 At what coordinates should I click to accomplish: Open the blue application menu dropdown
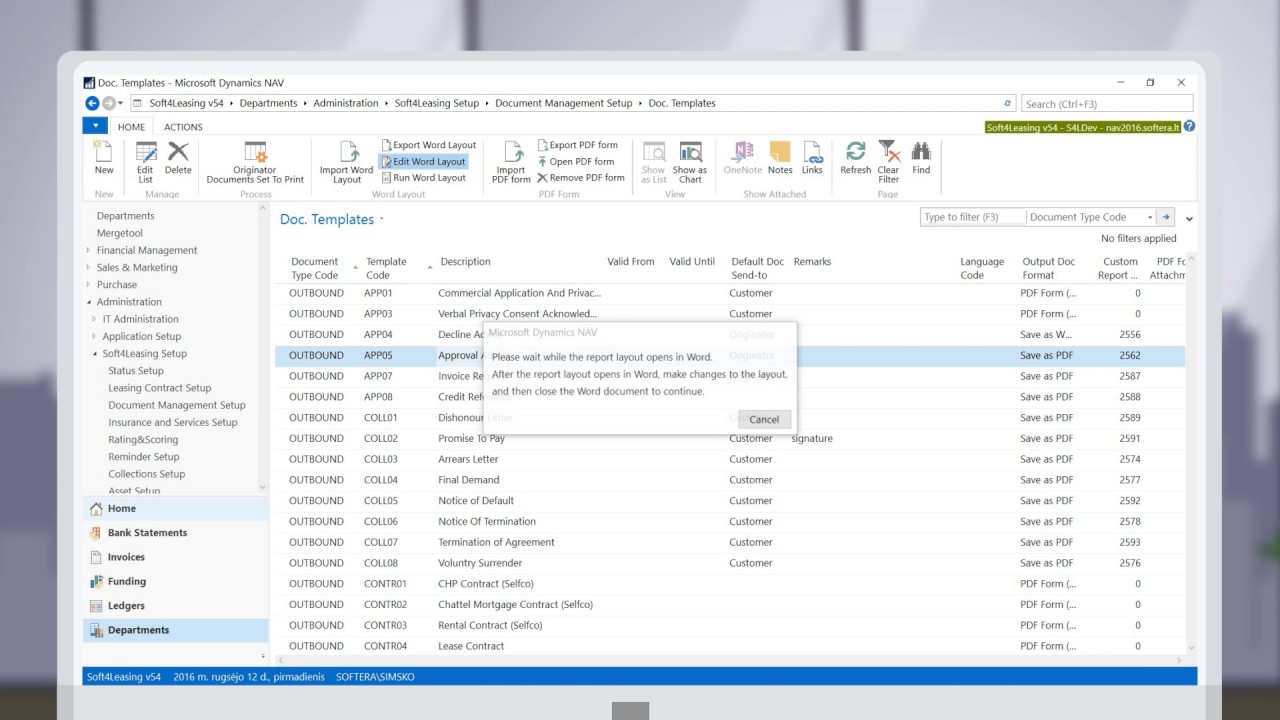coord(95,126)
